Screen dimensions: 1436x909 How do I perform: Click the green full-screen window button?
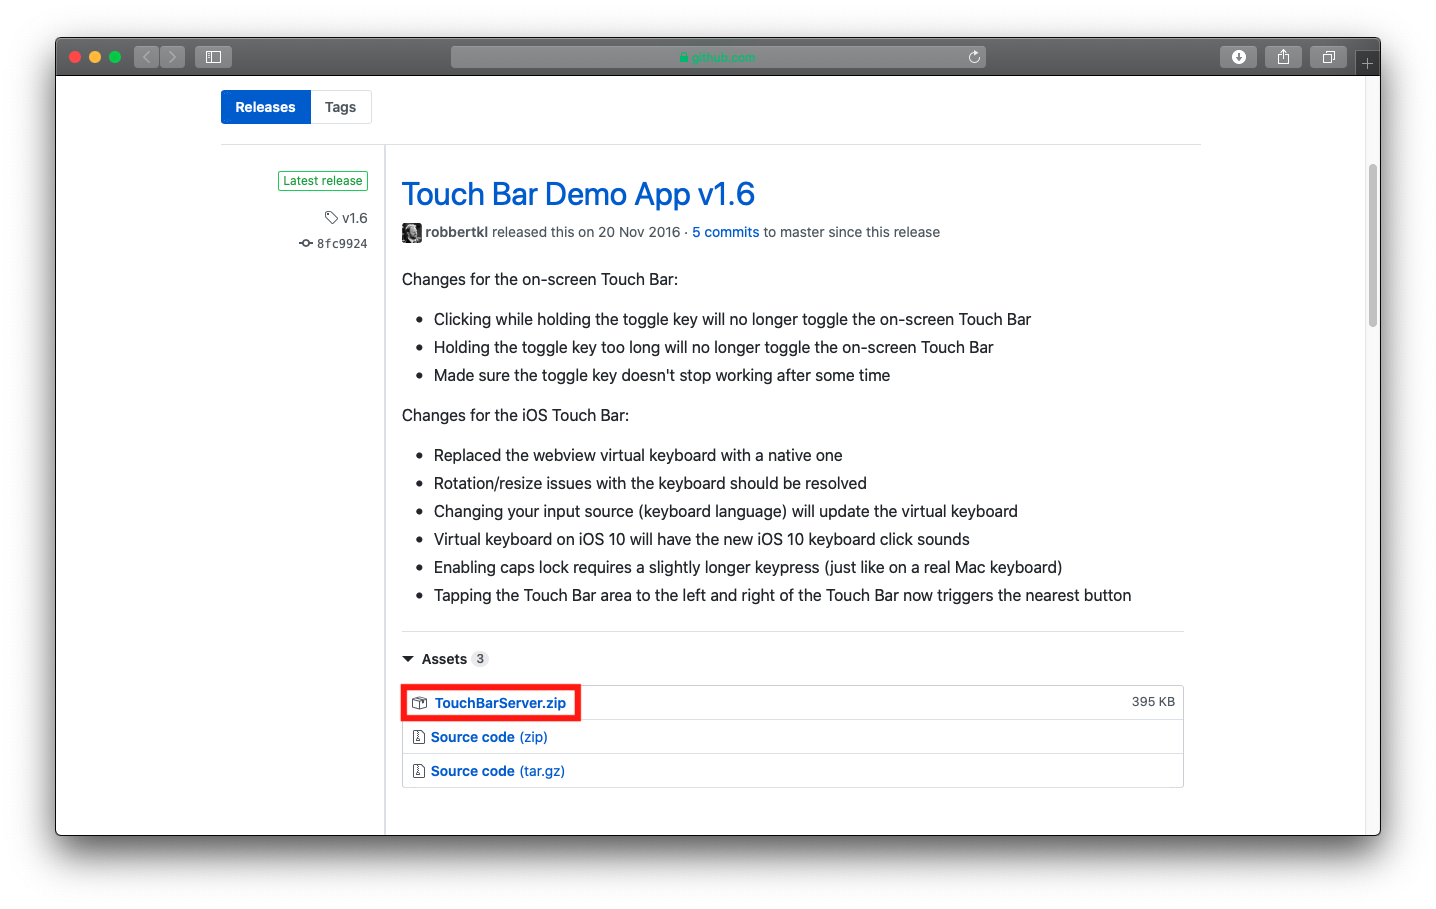pos(115,57)
